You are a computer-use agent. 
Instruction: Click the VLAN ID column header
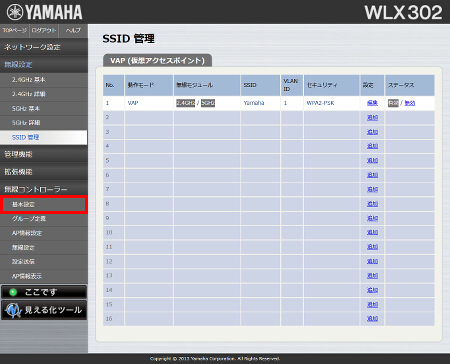click(x=292, y=85)
